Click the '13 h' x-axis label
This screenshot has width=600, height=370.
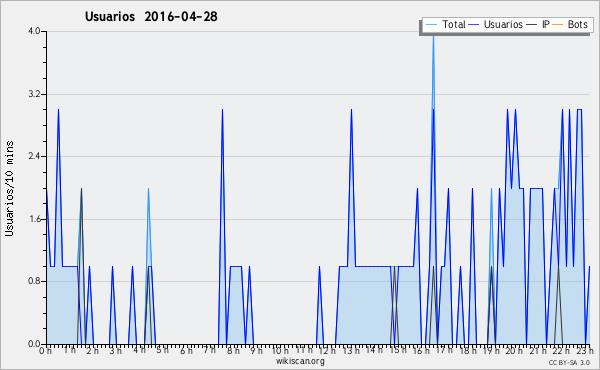click(351, 351)
